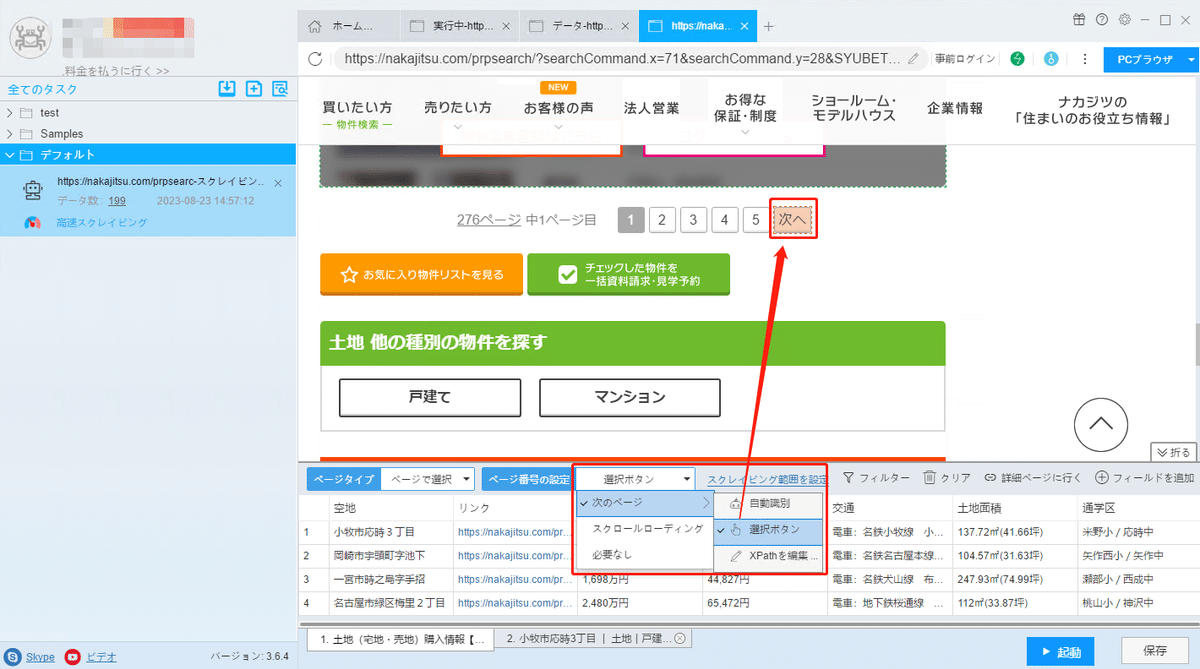1200x669 pixels.
Task: Click the search tasks icon in sidebar
Action: click(280, 89)
